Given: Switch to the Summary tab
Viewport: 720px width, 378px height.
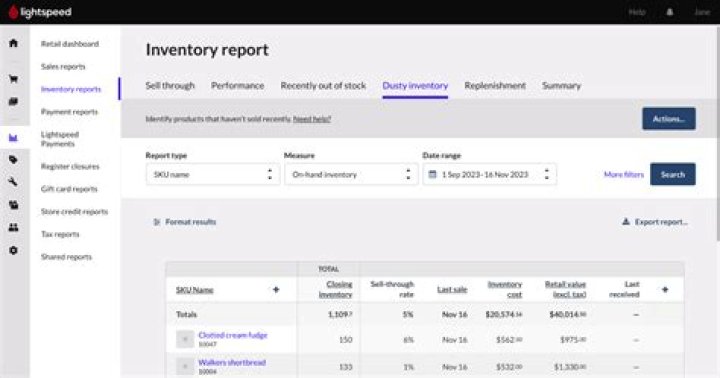Looking at the screenshot, I should (x=561, y=86).
